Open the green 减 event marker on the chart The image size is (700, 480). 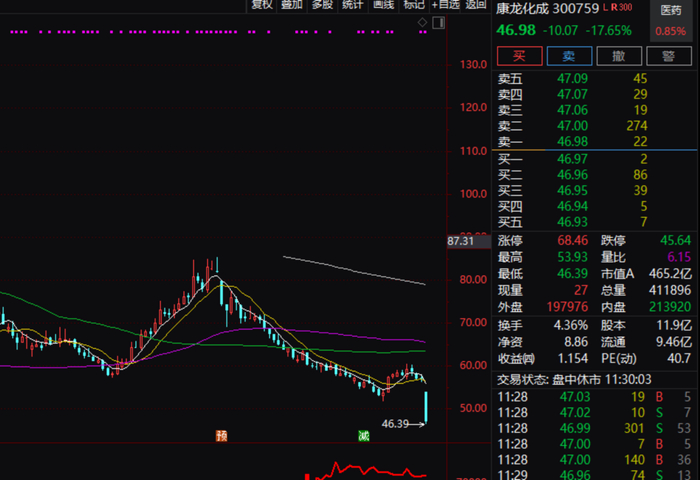pos(364,436)
